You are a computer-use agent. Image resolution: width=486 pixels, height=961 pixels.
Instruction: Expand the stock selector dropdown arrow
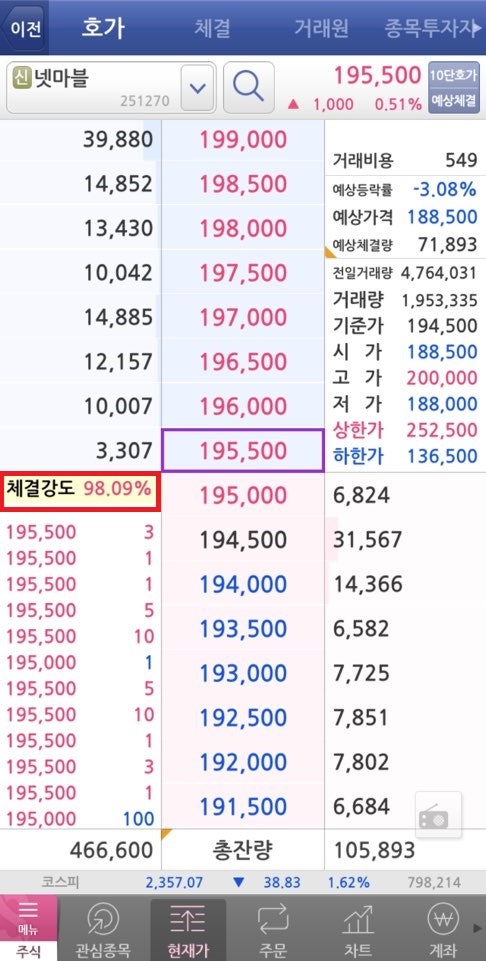pos(197,88)
